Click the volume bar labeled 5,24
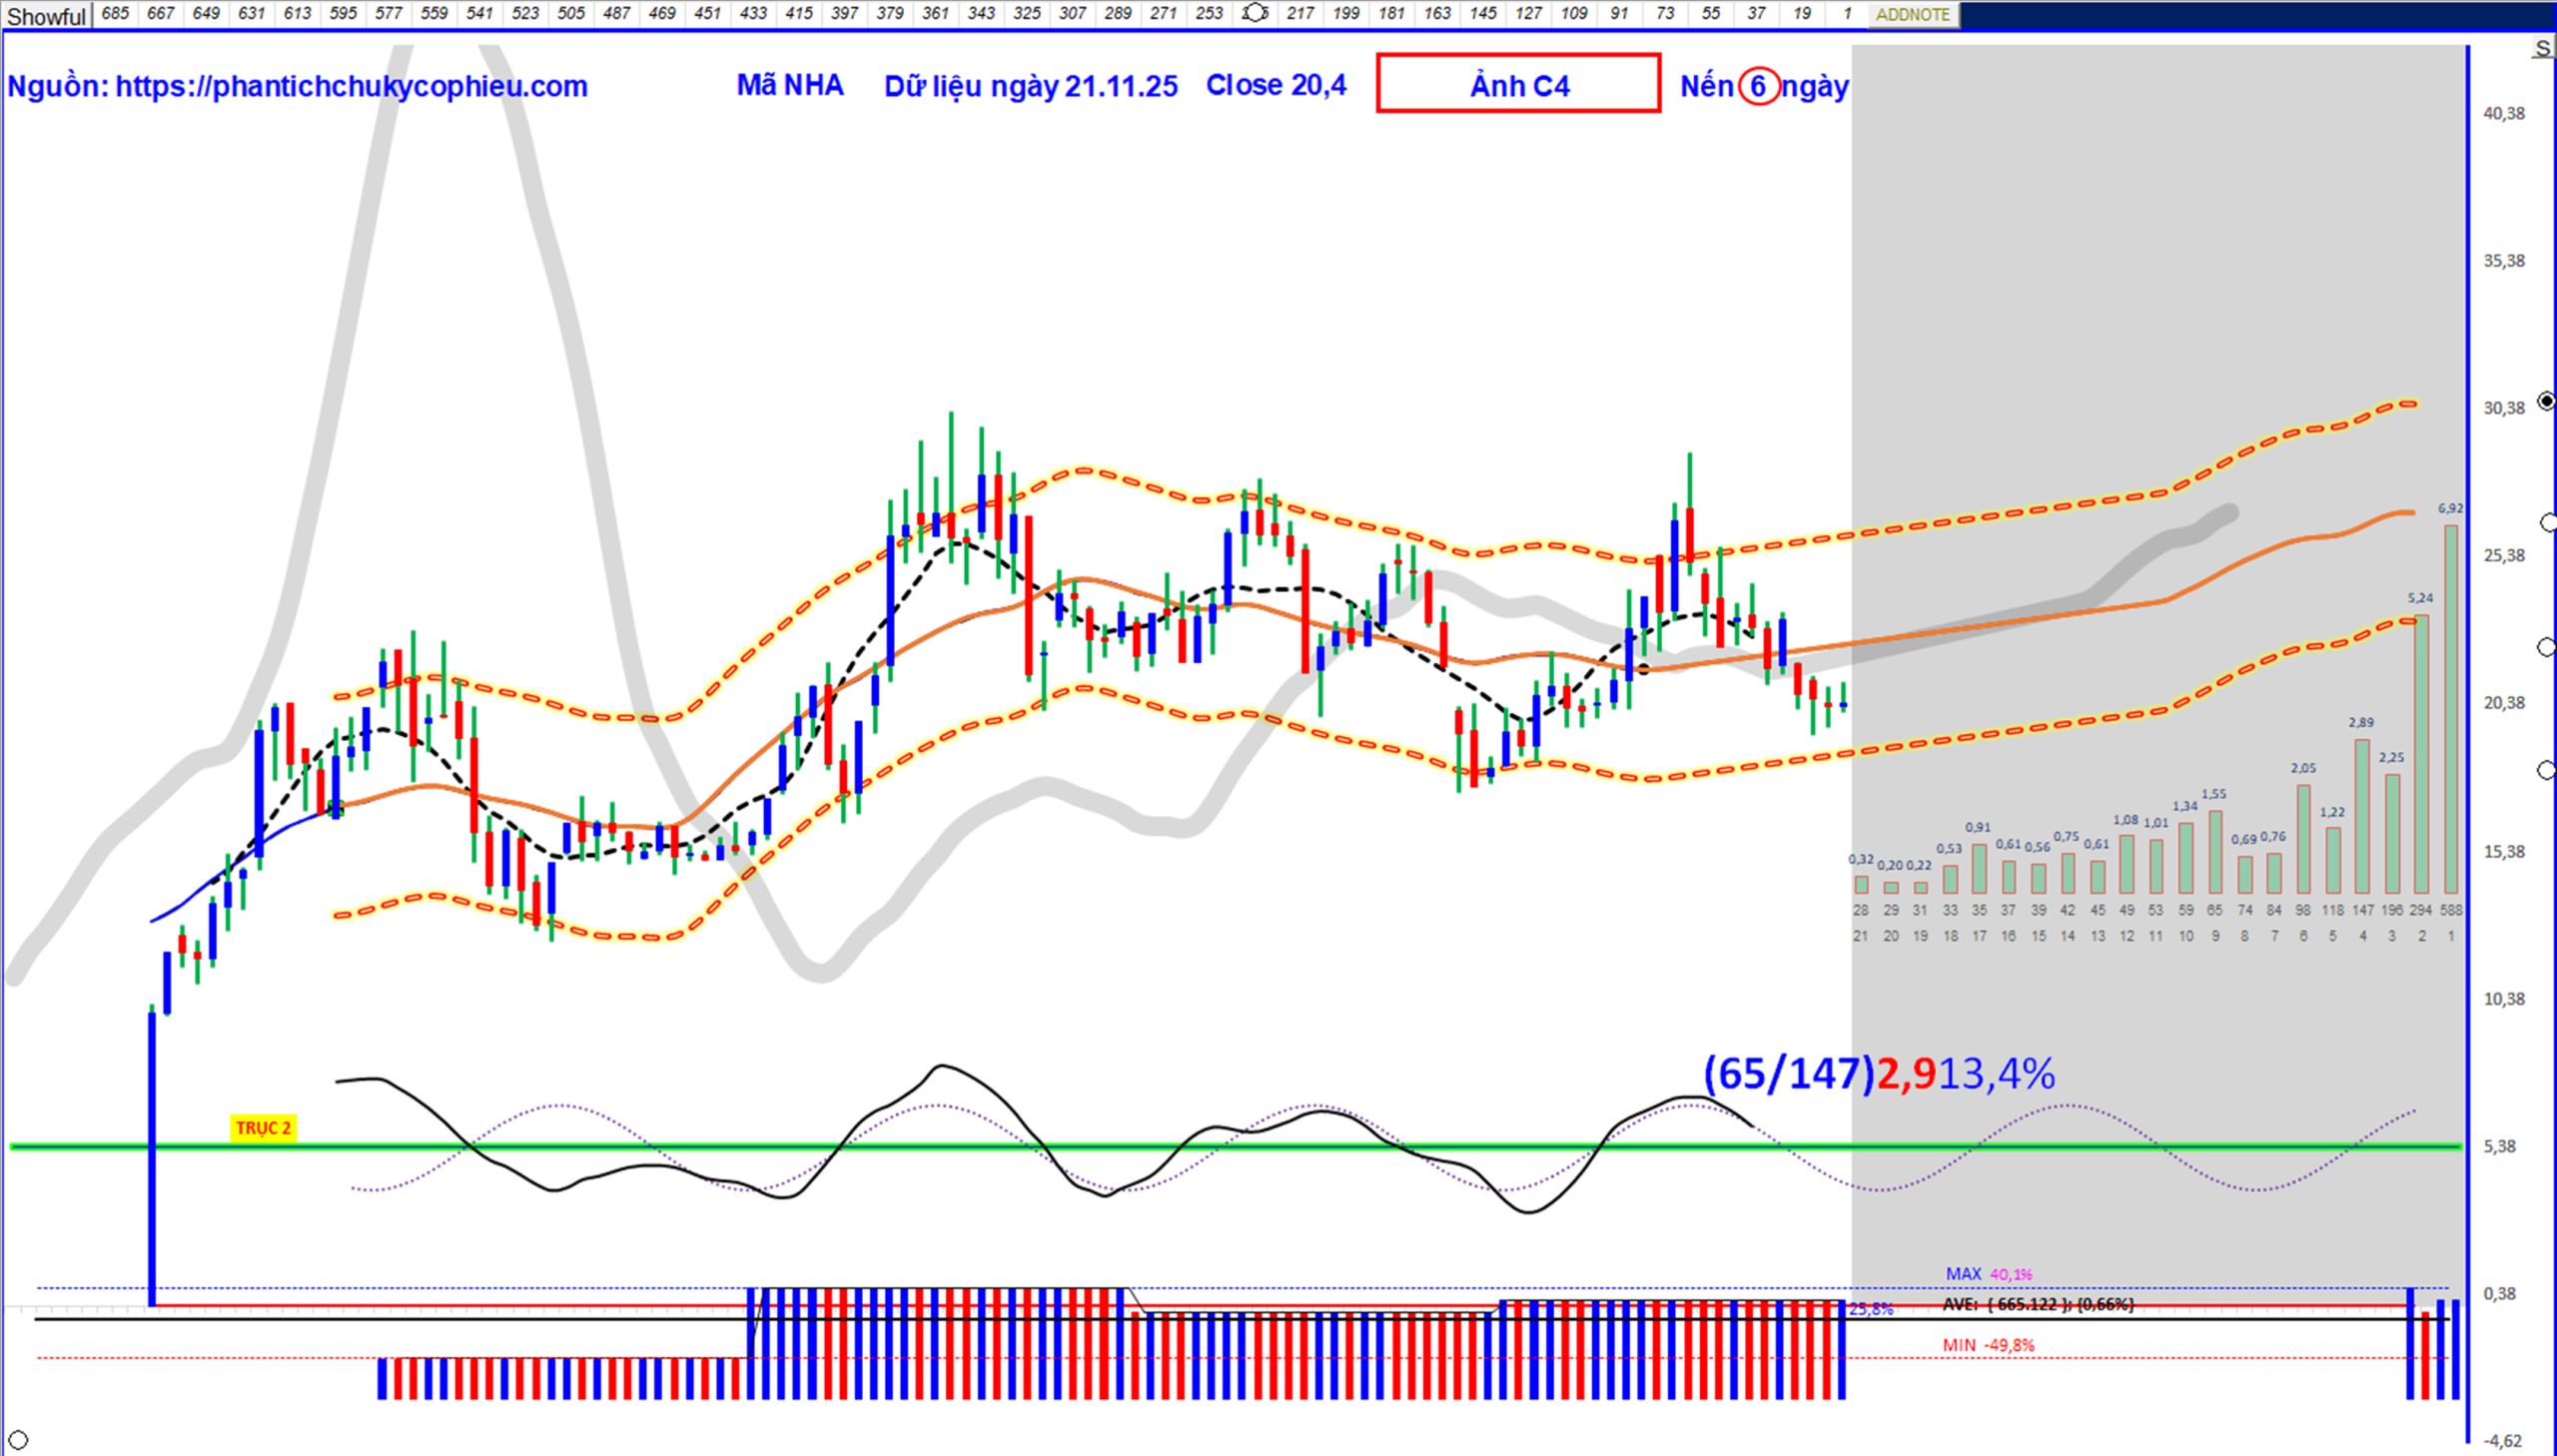 [x=2420, y=753]
